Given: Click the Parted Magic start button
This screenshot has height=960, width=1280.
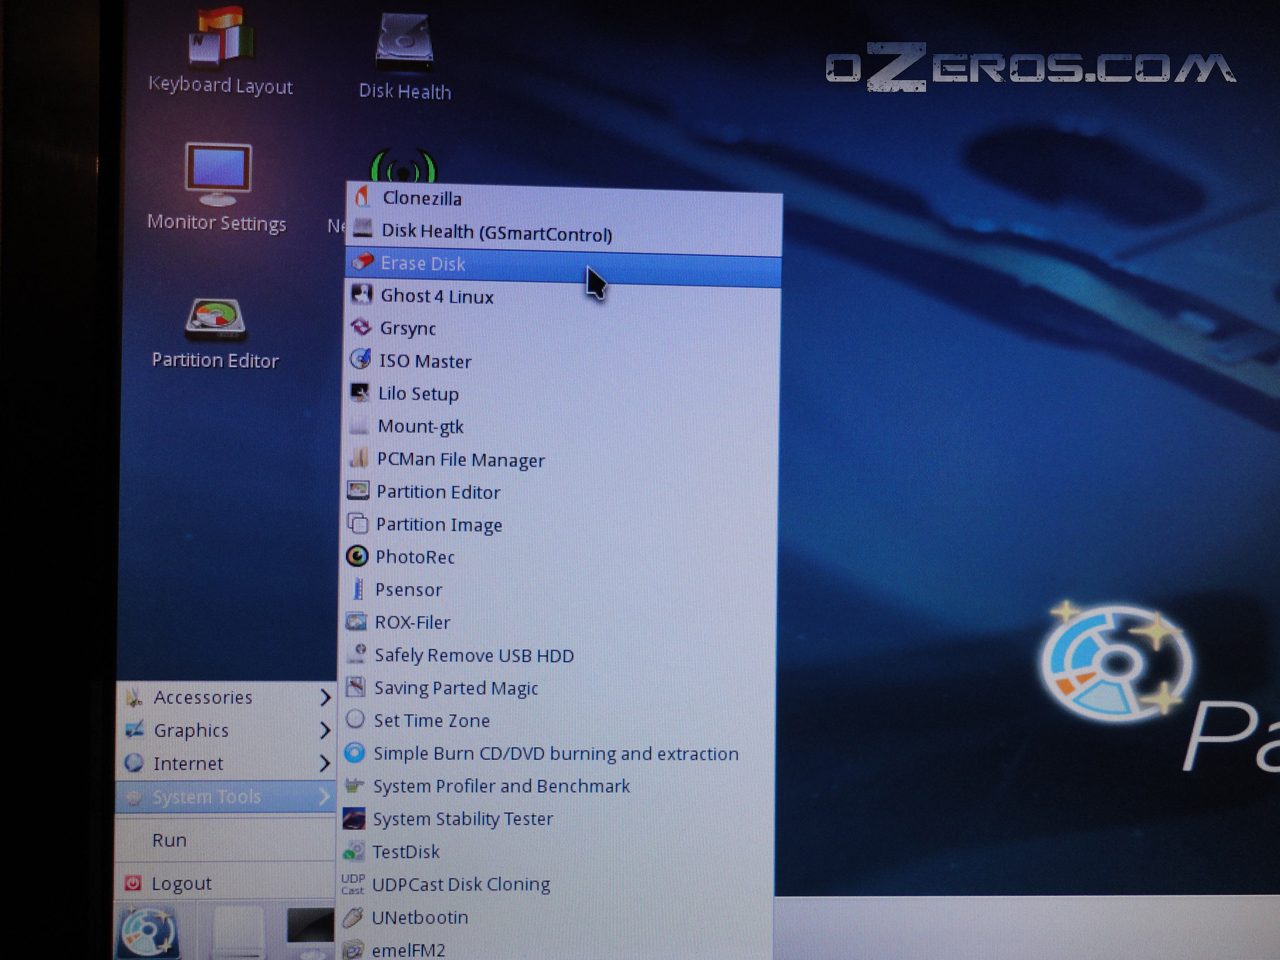Looking at the screenshot, I should [148, 932].
